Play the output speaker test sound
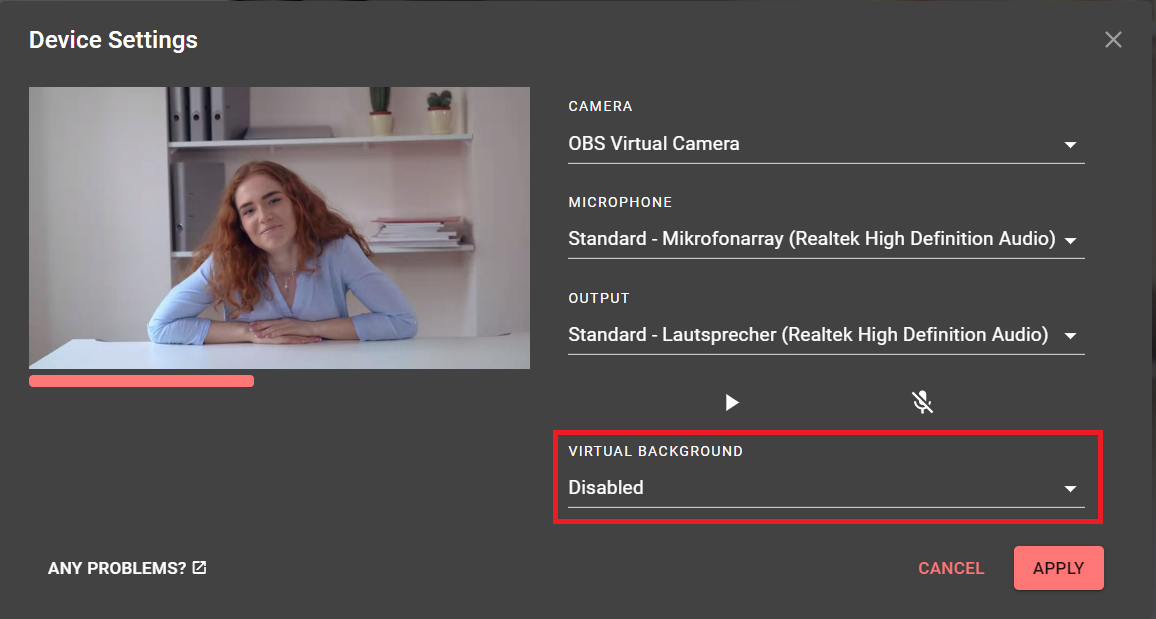Screen dimensions: 1156x619 731,402
